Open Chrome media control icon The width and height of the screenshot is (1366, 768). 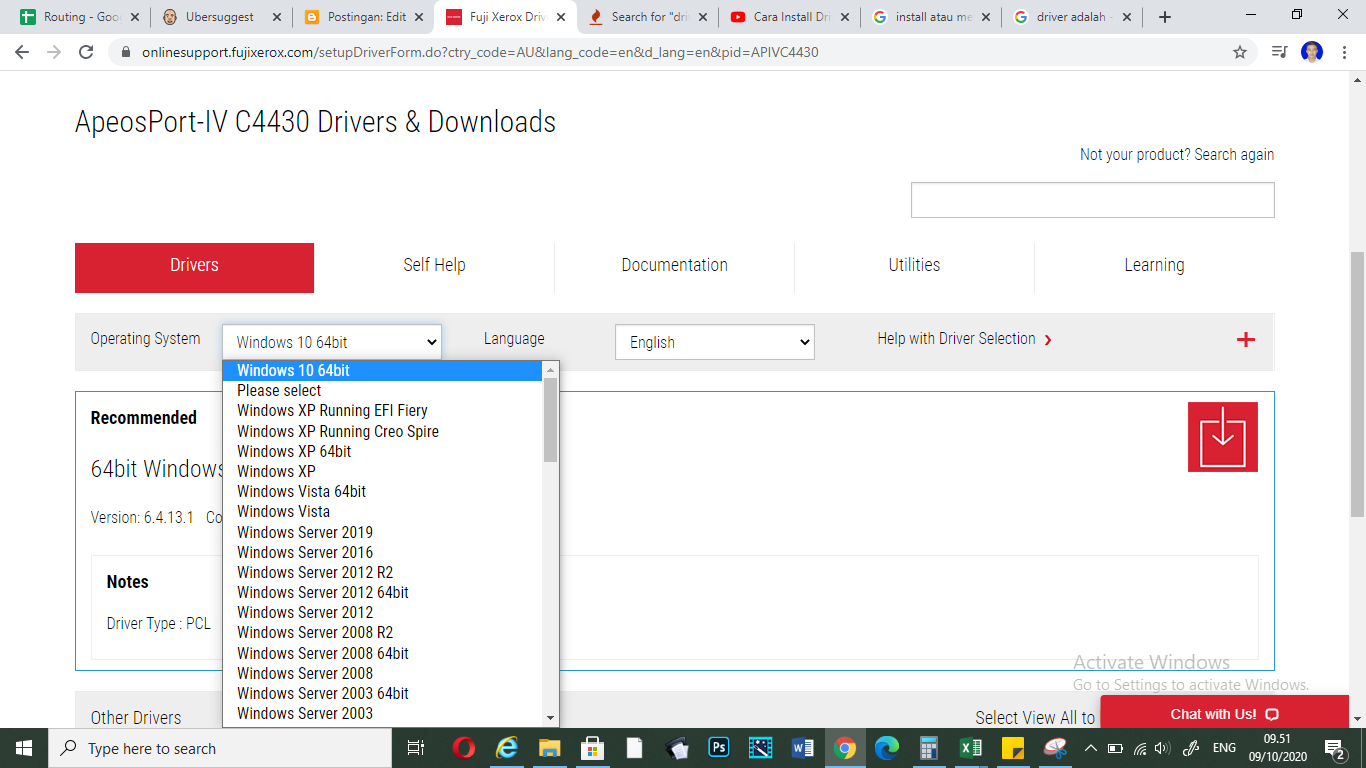pyautogui.click(x=1279, y=52)
